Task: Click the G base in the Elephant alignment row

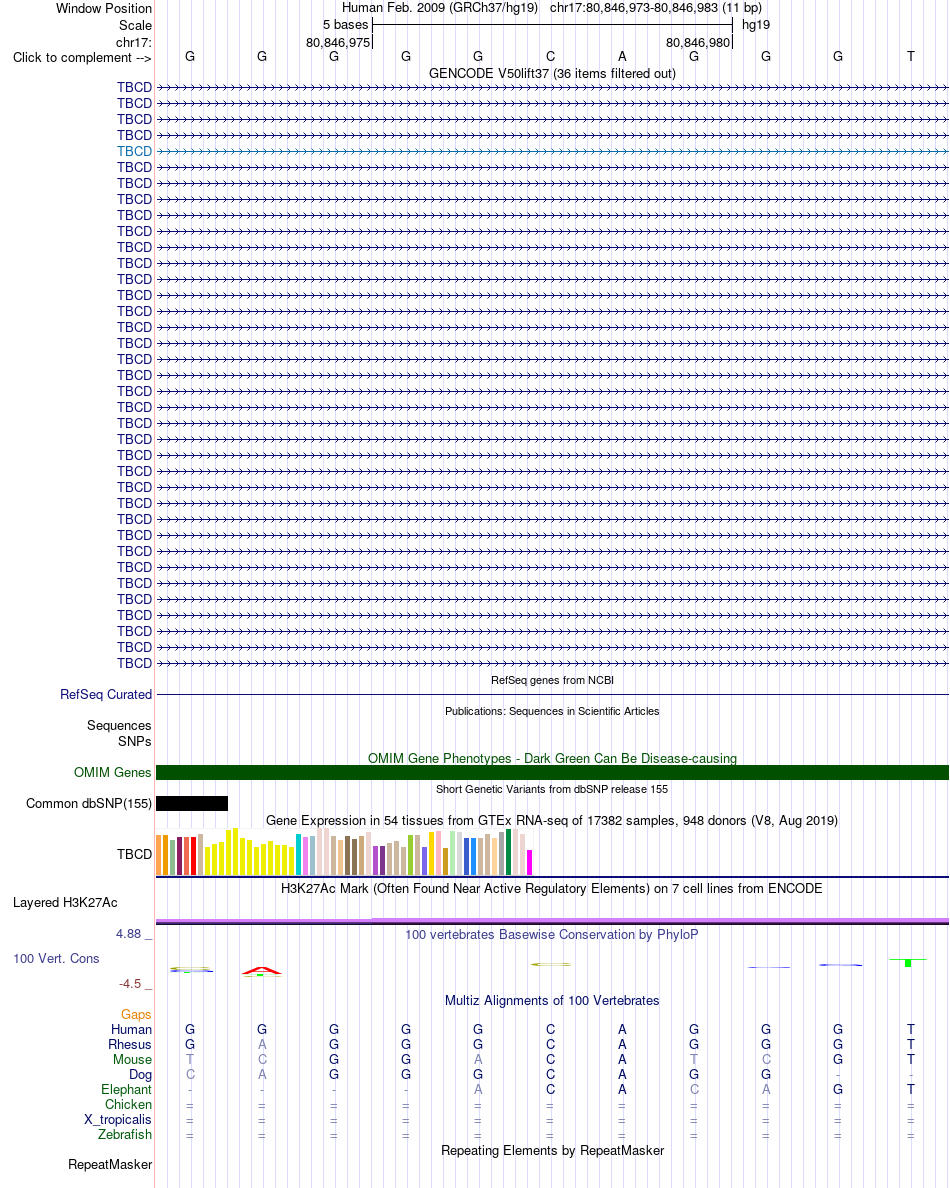Action: 838,1090
